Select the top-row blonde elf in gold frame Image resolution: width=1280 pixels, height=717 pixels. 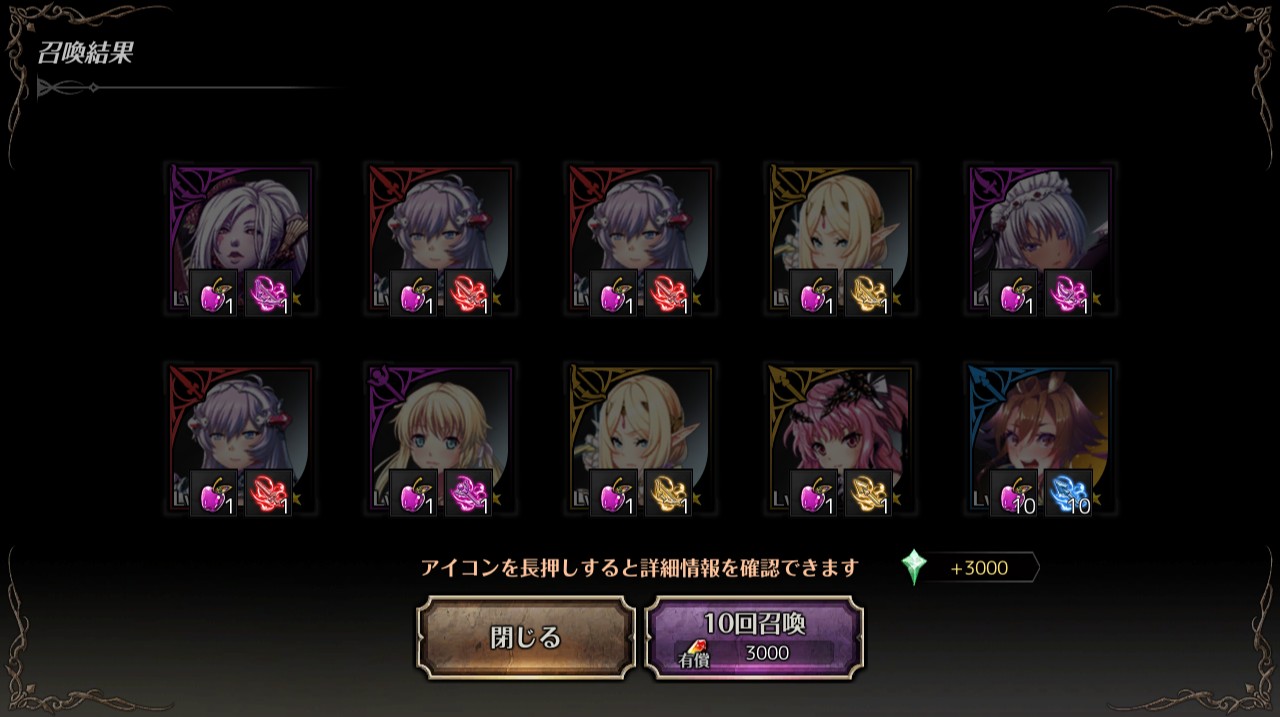841,240
